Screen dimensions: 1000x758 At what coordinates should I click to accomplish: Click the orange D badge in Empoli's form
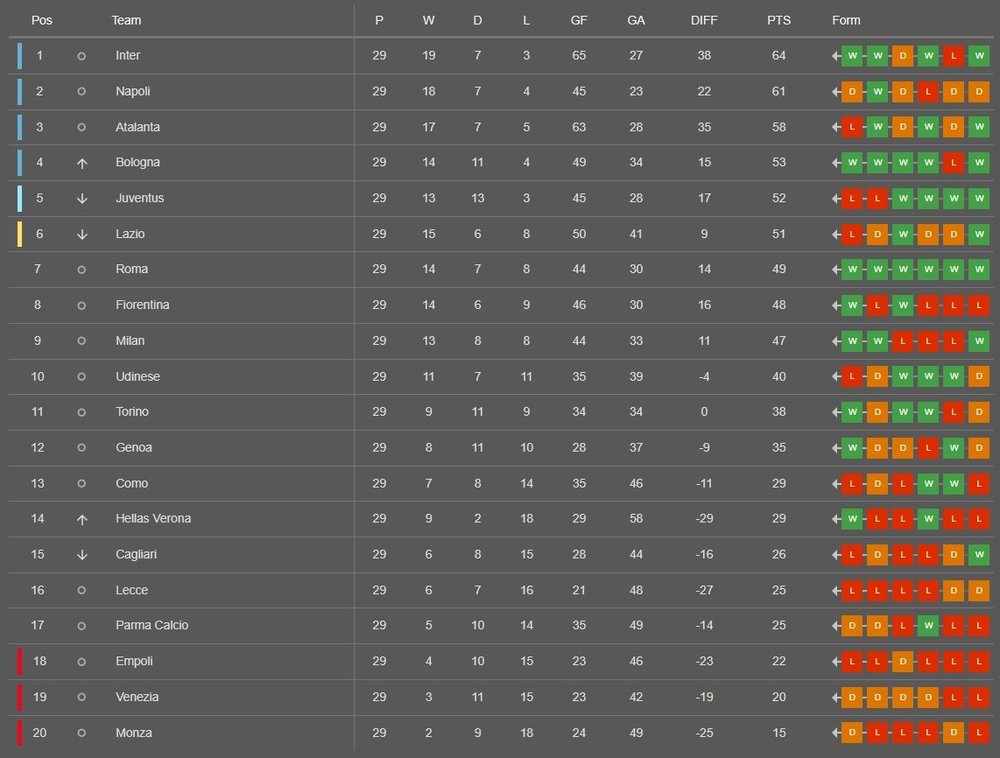click(x=903, y=662)
